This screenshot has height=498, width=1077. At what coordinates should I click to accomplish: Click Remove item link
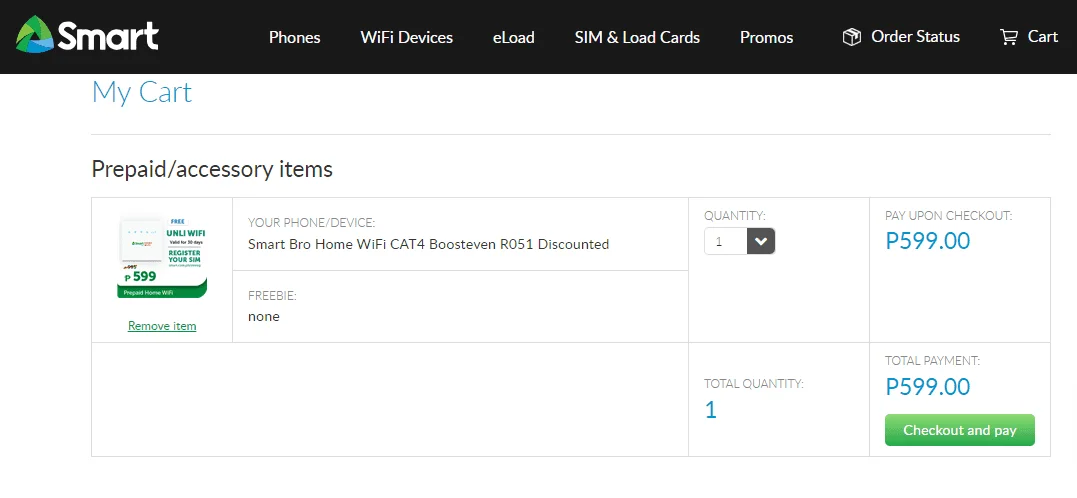pyautogui.click(x=162, y=326)
